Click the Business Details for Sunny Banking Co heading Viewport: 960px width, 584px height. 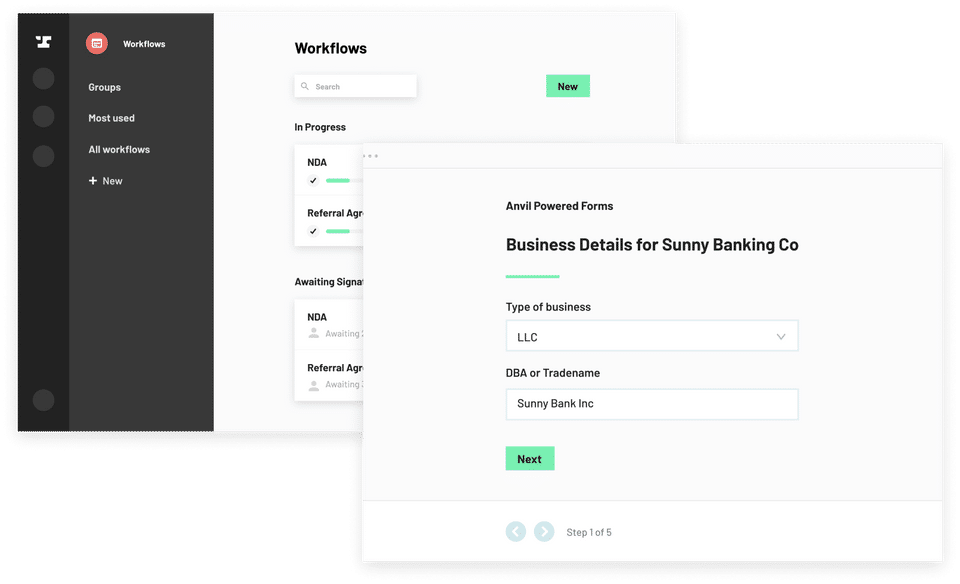point(651,245)
